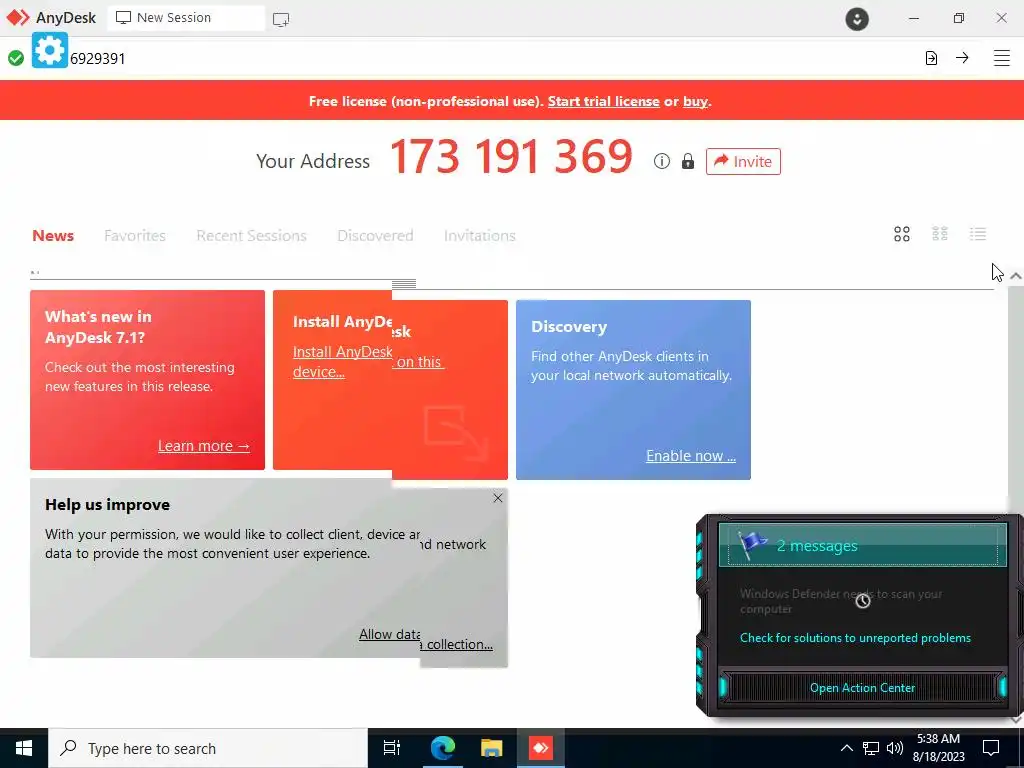The width and height of the screenshot is (1024, 768).
Task: Select small tiles view icon
Action: click(940, 234)
